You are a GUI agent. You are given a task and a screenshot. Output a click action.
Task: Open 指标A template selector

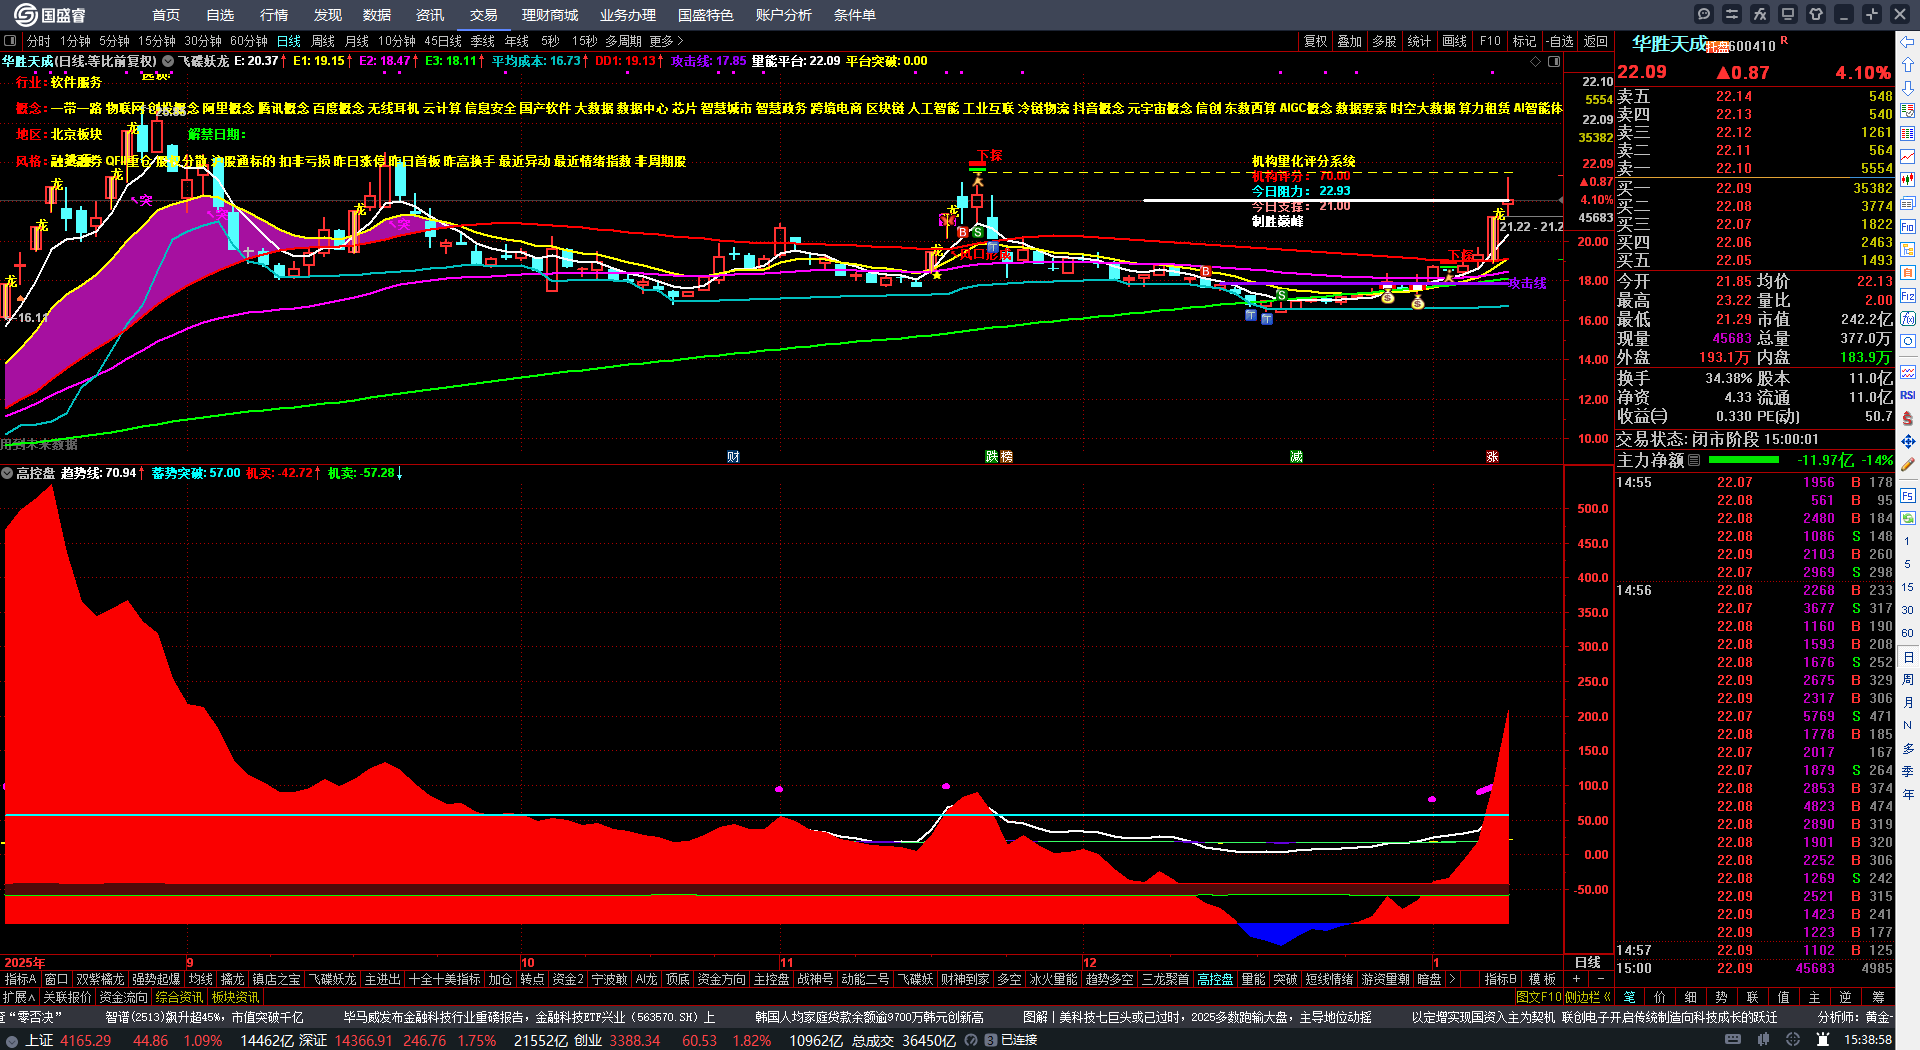pyautogui.click(x=20, y=979)
